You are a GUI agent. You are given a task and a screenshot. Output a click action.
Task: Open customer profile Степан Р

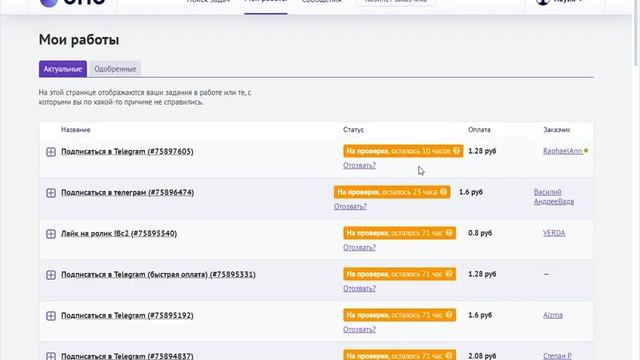pos(557,356)
